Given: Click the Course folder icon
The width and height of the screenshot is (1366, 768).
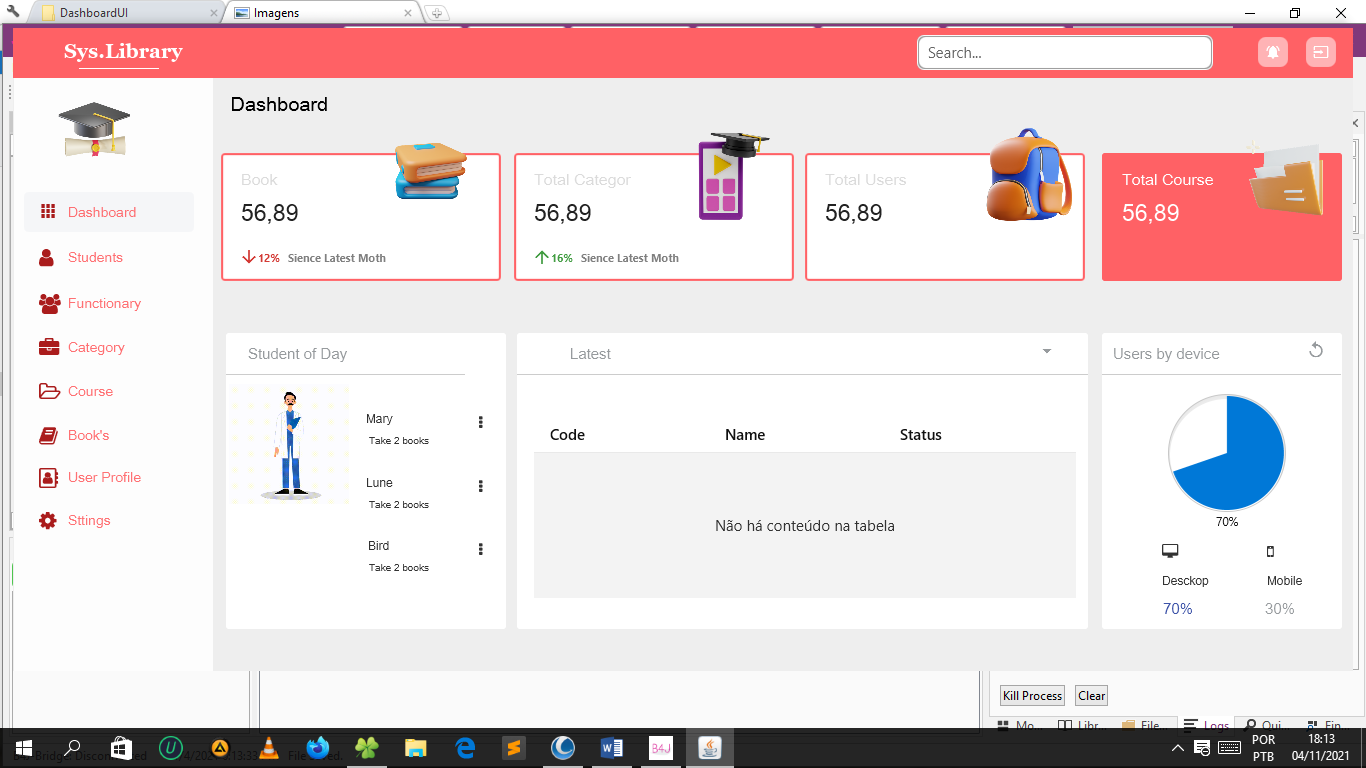Looking at the screenshot, I should (49, 391).
